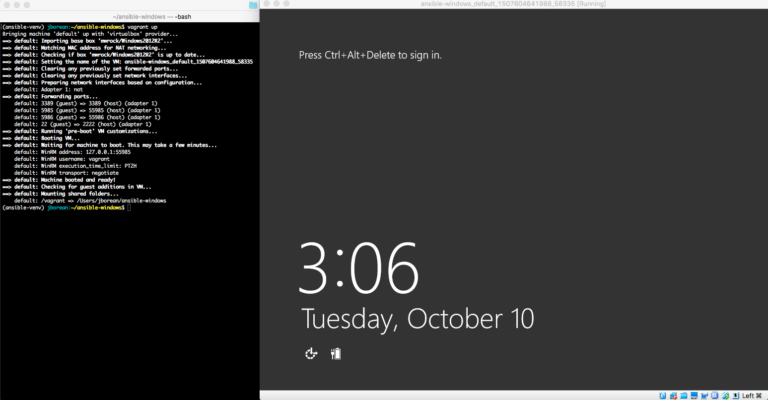Screen dimensions: 768x400
Task: Click the 'Mounting shared folders...' line
Action: click(60, 194)
